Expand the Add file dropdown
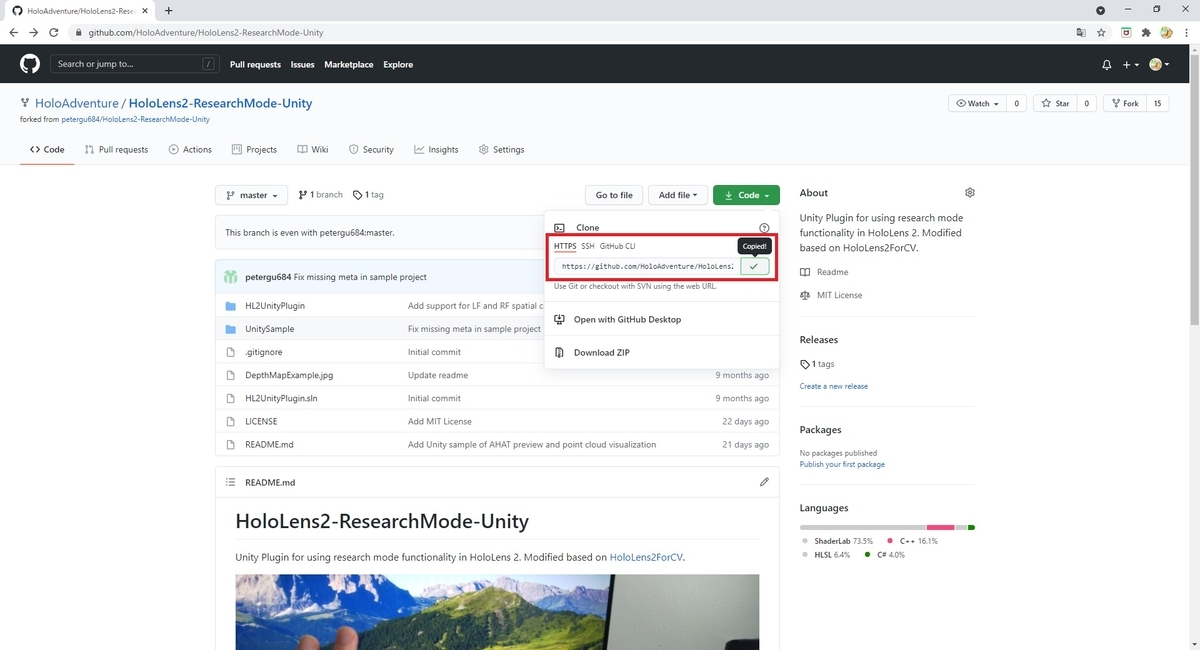Screen dimensions: 1200x650 (678, 195)
